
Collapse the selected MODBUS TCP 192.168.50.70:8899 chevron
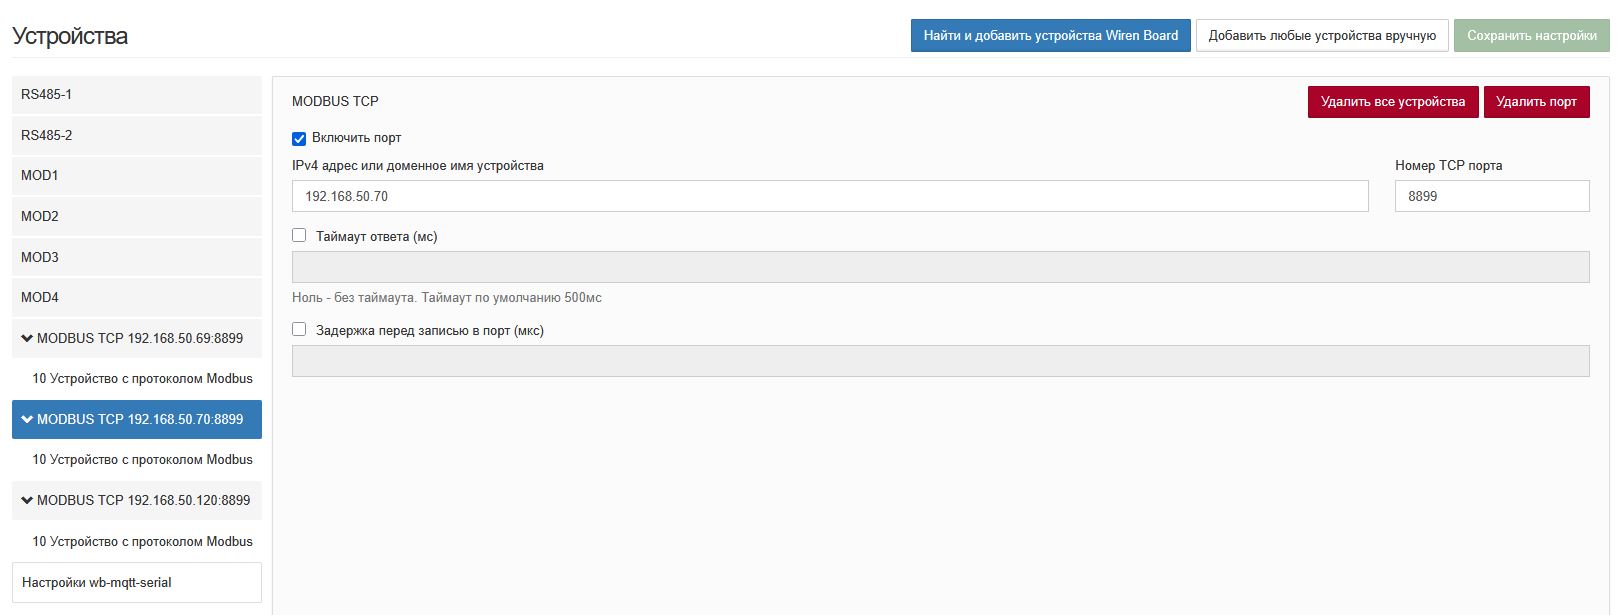point(27,420)
